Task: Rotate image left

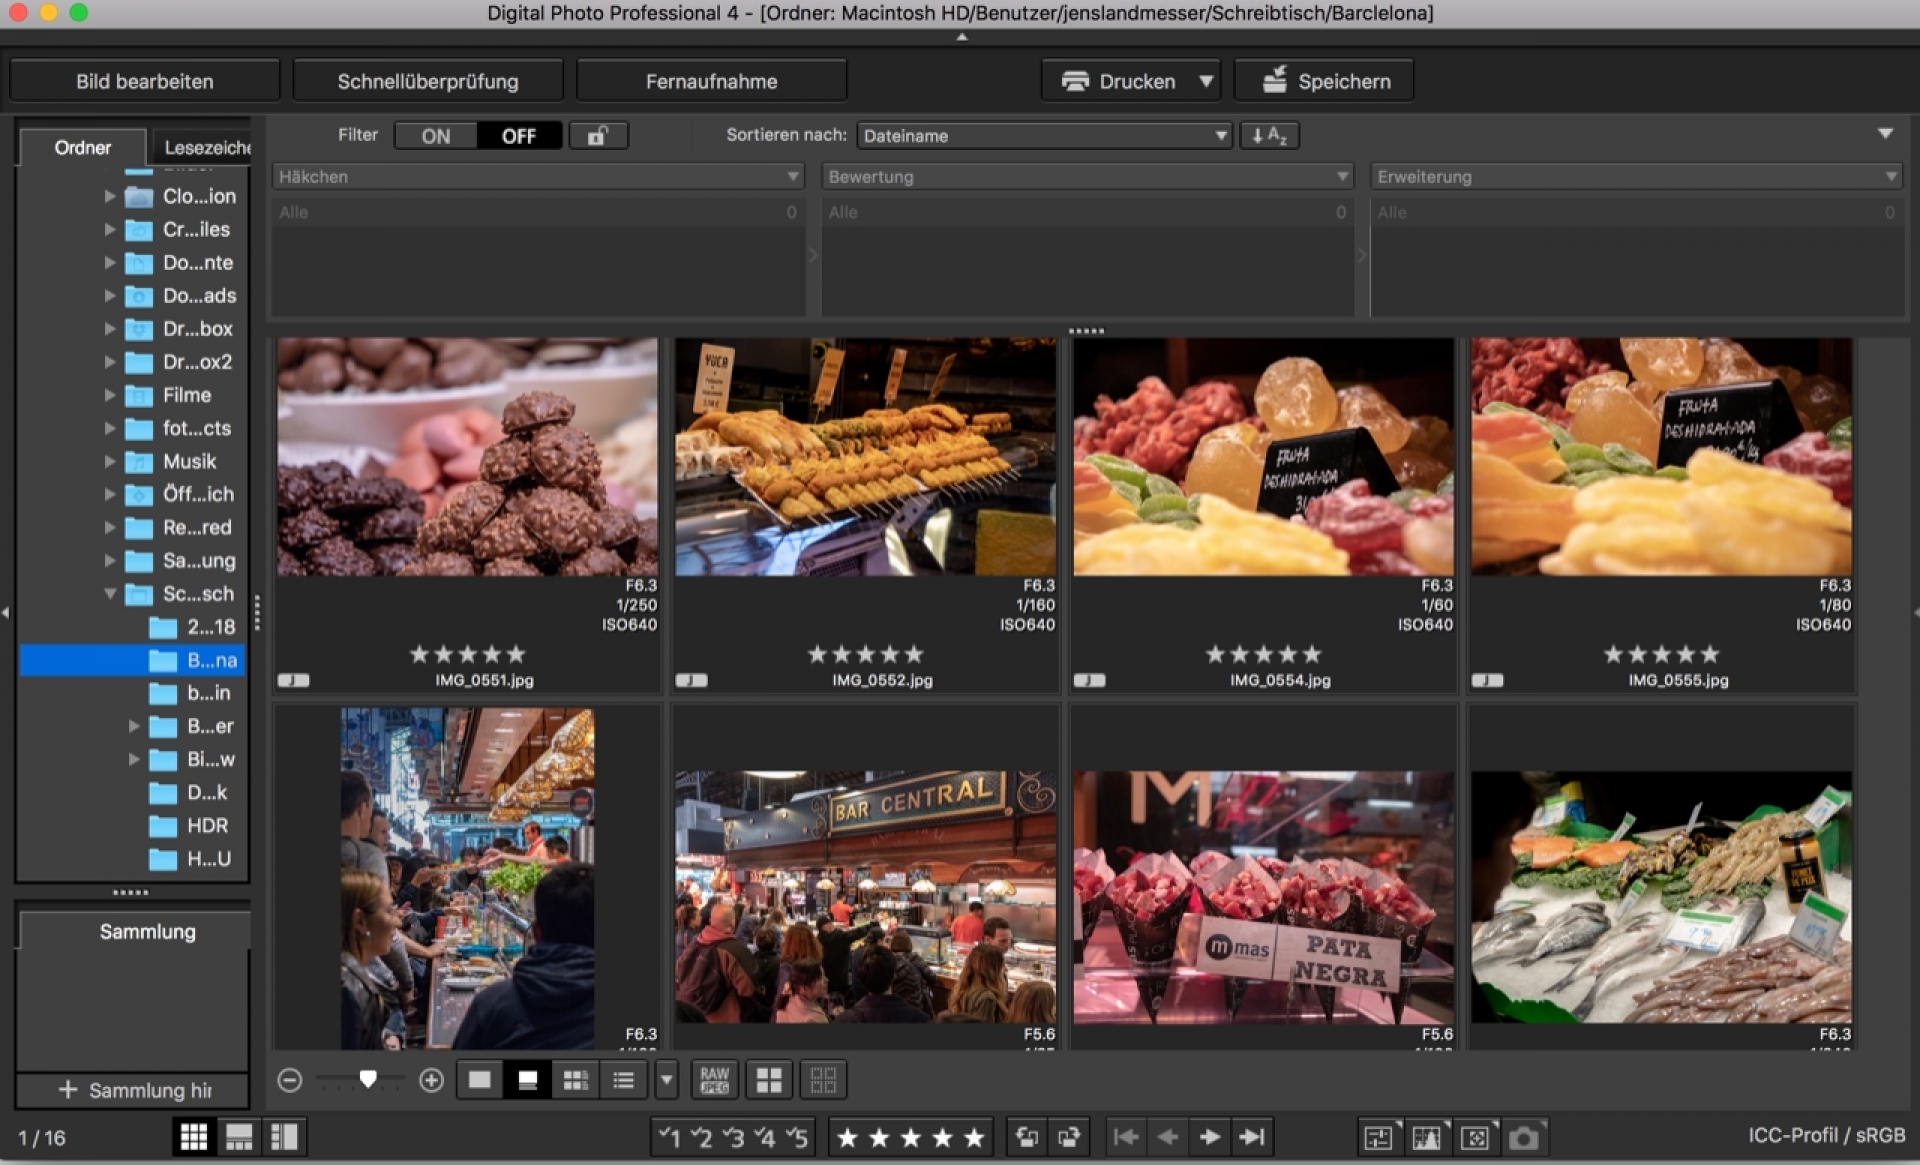Action: (1027, 1137)
